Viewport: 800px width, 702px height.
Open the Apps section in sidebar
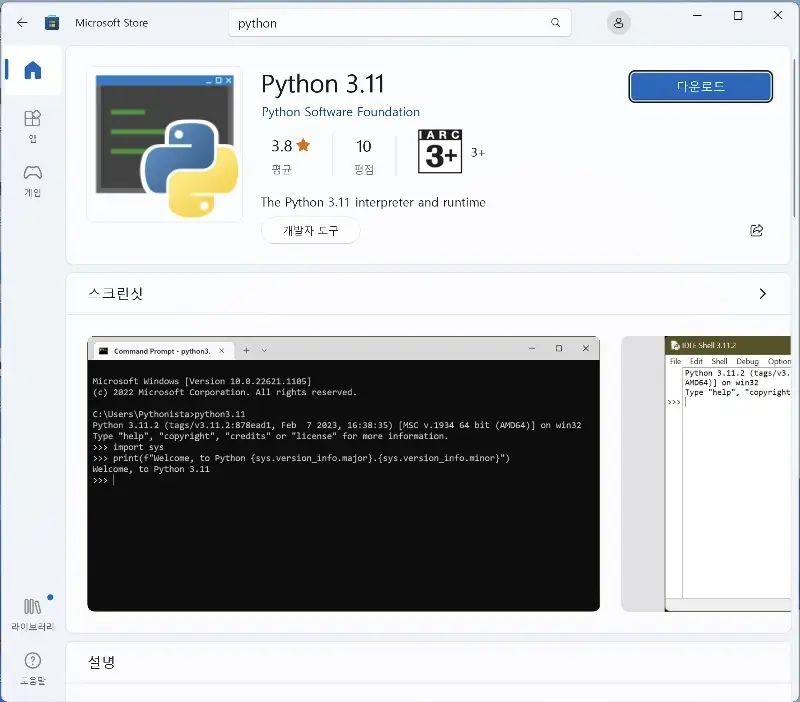click(33, 125)
